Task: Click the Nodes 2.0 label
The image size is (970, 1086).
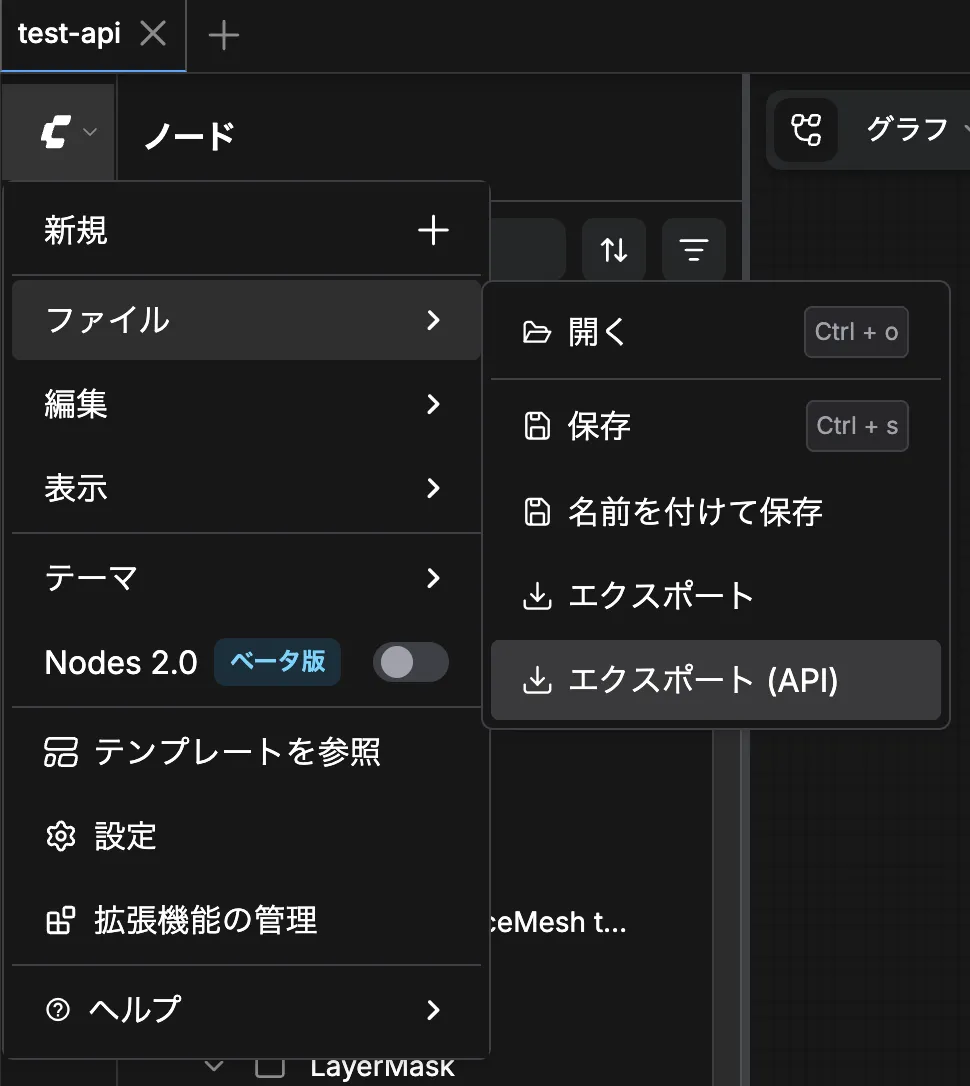Action: click(x=121, y=663)
